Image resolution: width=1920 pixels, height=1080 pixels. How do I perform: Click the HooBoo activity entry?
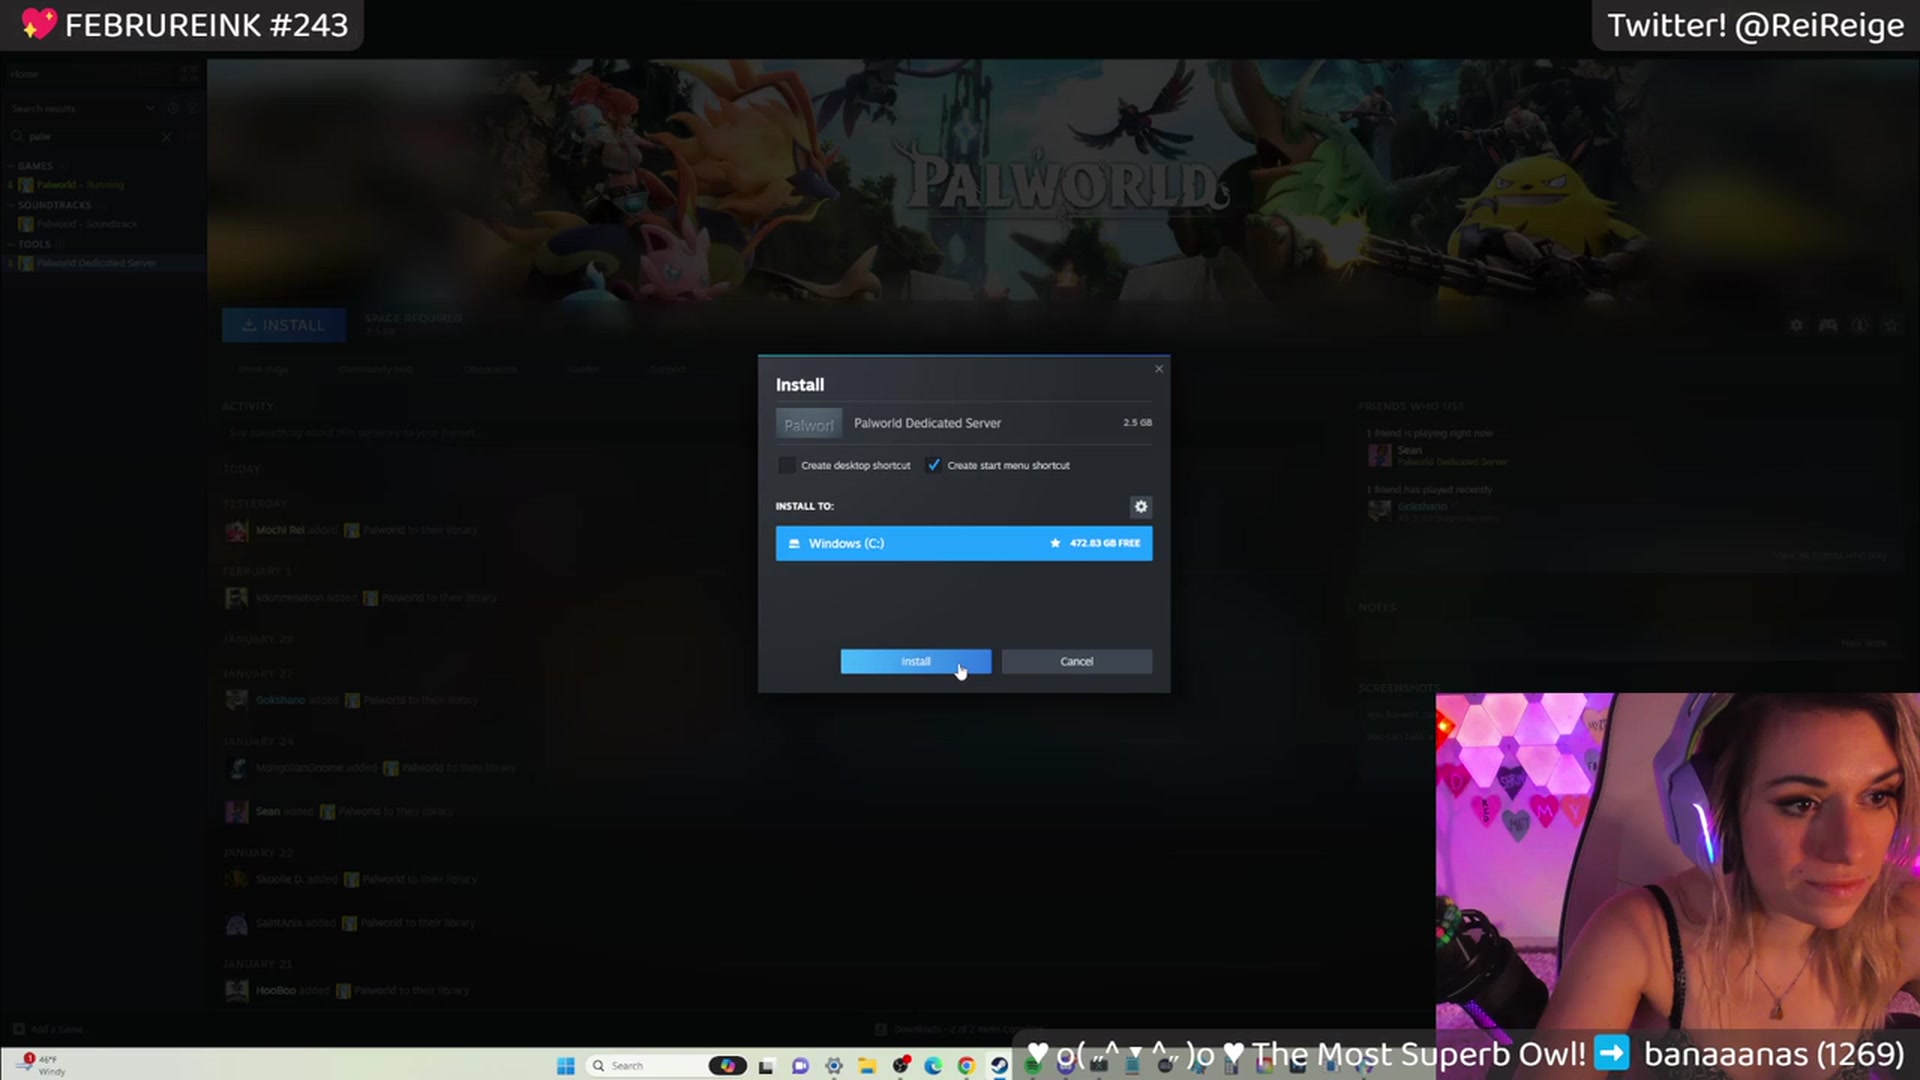(347, 991)
